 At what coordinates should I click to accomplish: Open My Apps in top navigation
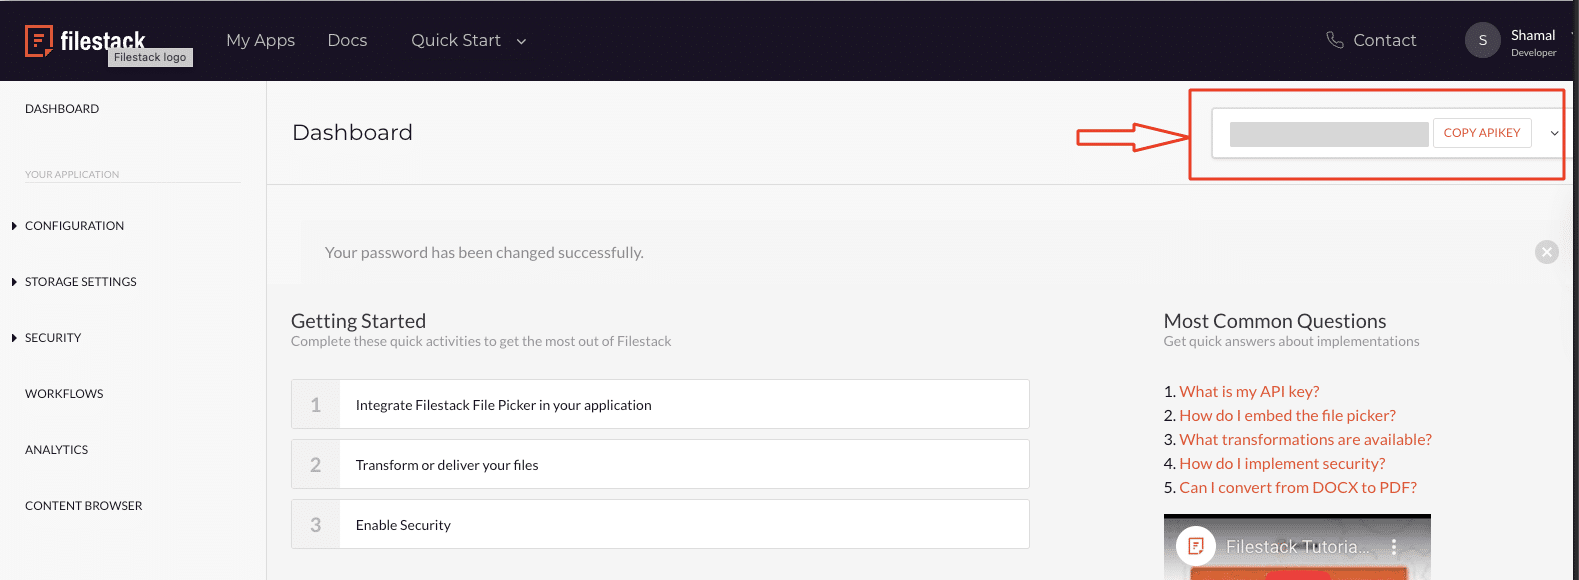(x=260, y=40)
